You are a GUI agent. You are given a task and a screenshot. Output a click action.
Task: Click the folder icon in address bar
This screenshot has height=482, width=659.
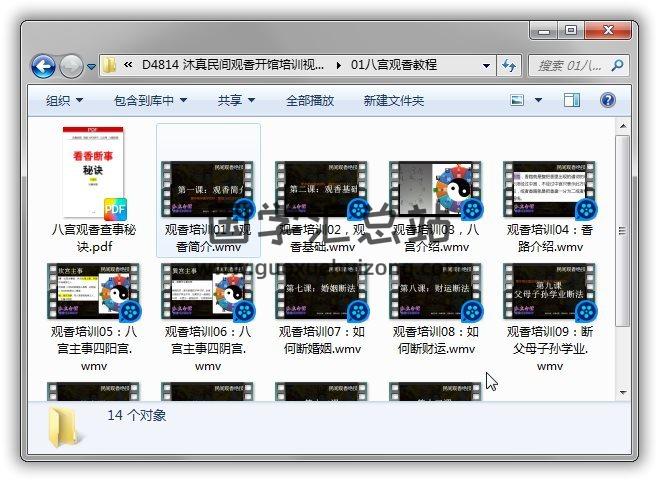click(109, 65)
